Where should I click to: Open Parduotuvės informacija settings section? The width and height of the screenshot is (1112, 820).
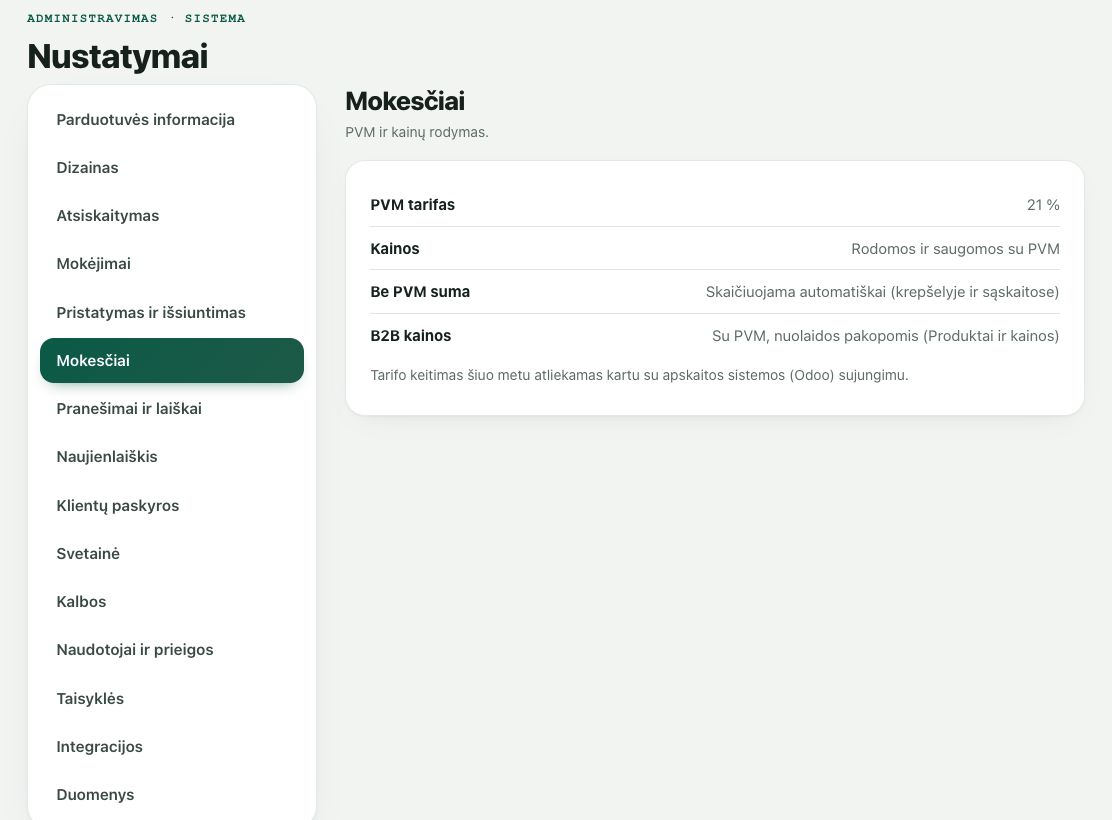172,120
